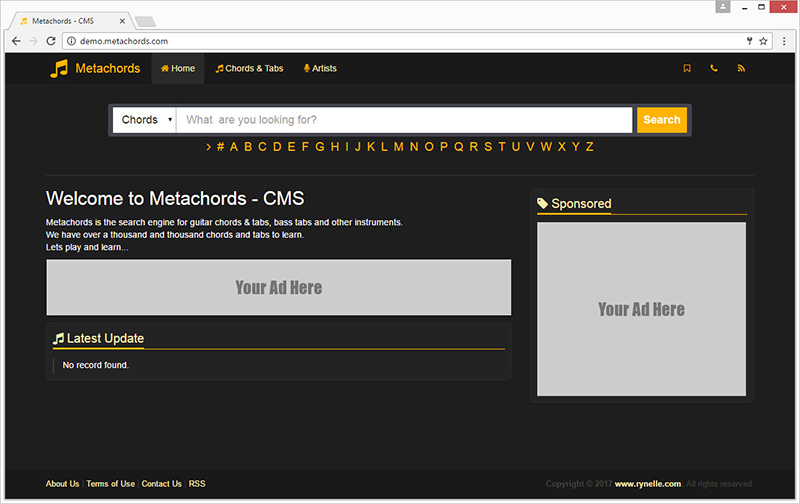Browse chords starting with D
The height and width of the screenshot is (504, 800).
pyautogui.click(x=277, y=147)
